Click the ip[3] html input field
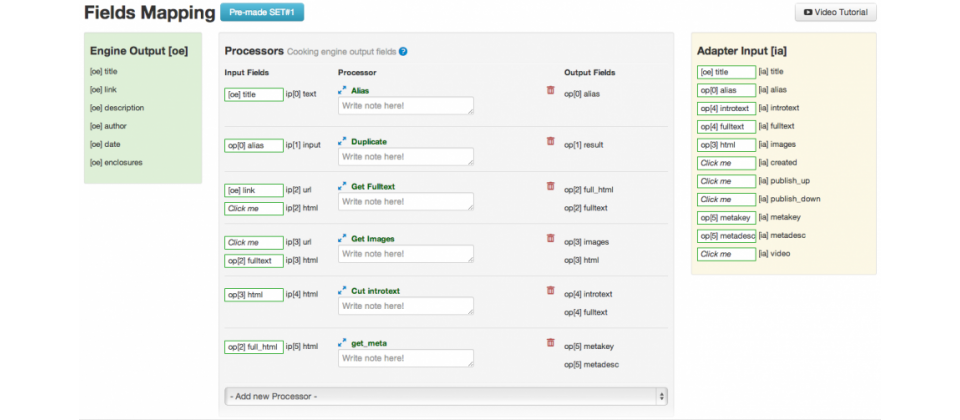960x420 pixels. point(254,261)
